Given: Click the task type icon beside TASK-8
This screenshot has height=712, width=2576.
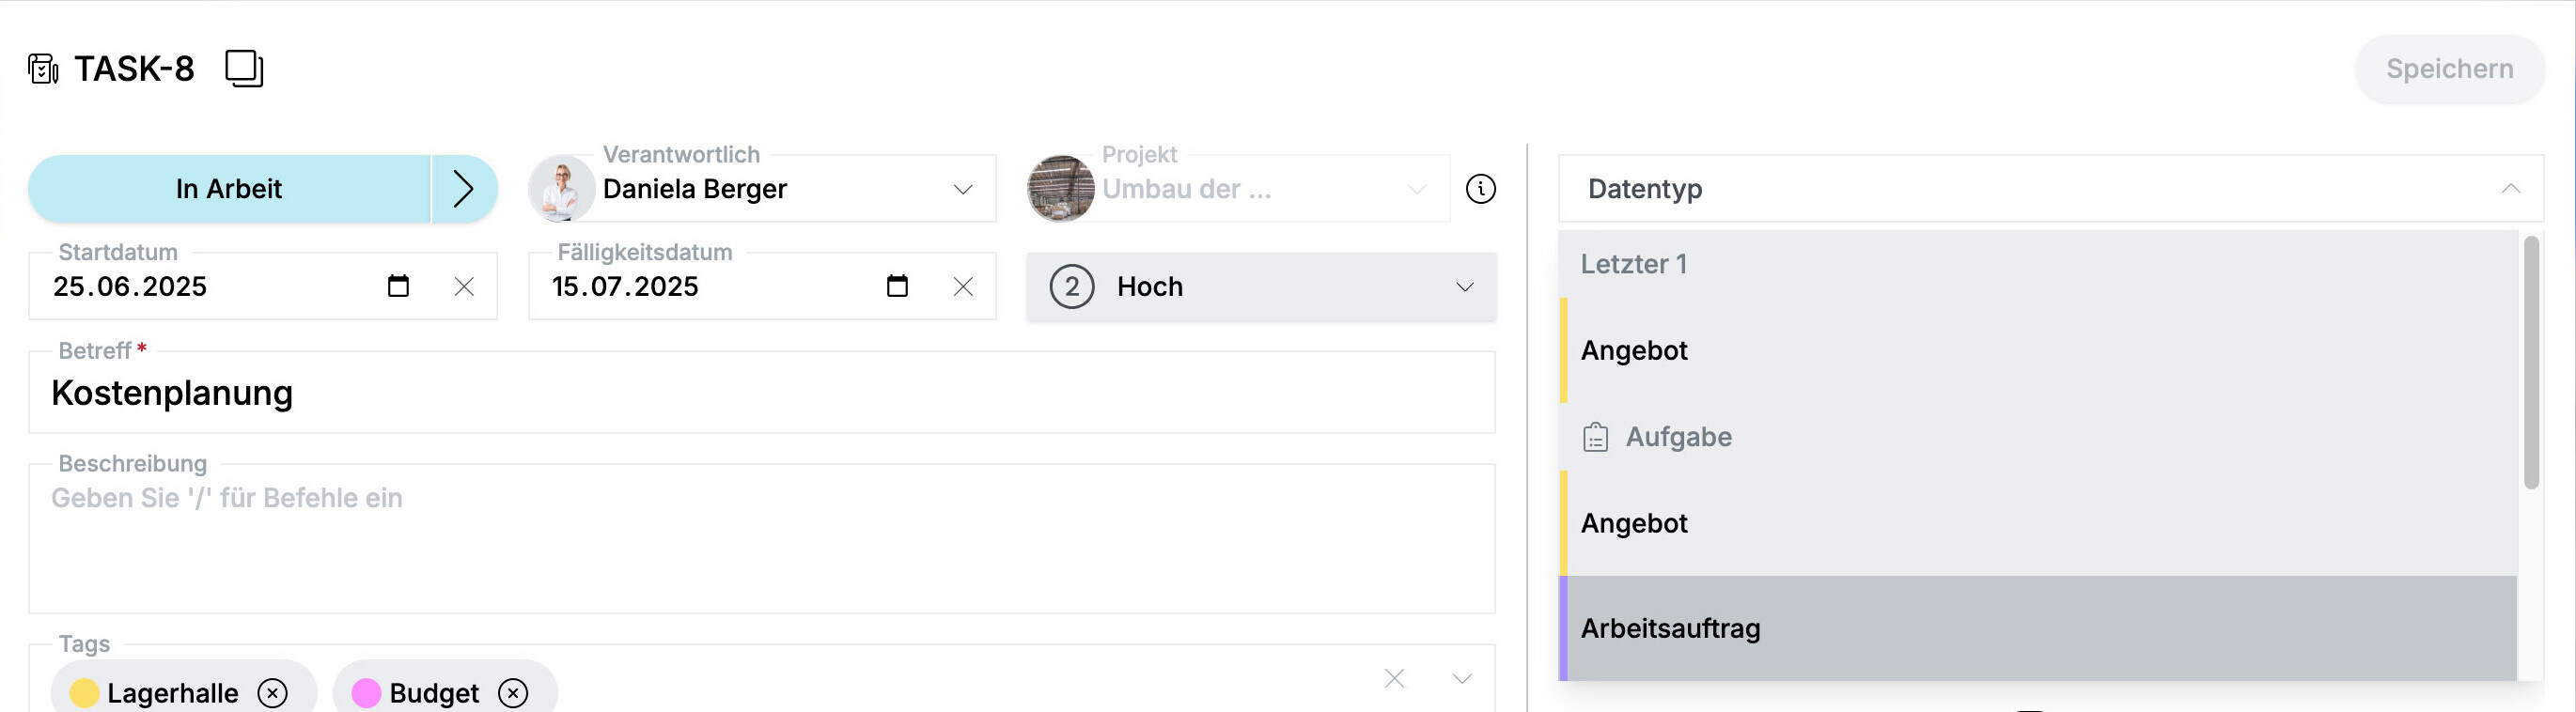Looking at the screenshot, I should tap(43, 69).
